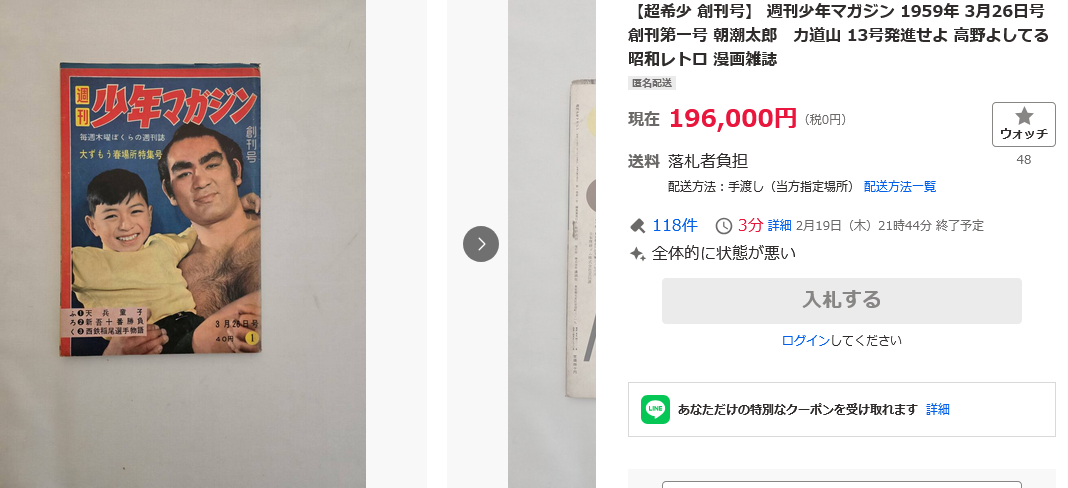1068x488 pixels.
Task: Click the ログイン link
Action: tap(805, 341)
